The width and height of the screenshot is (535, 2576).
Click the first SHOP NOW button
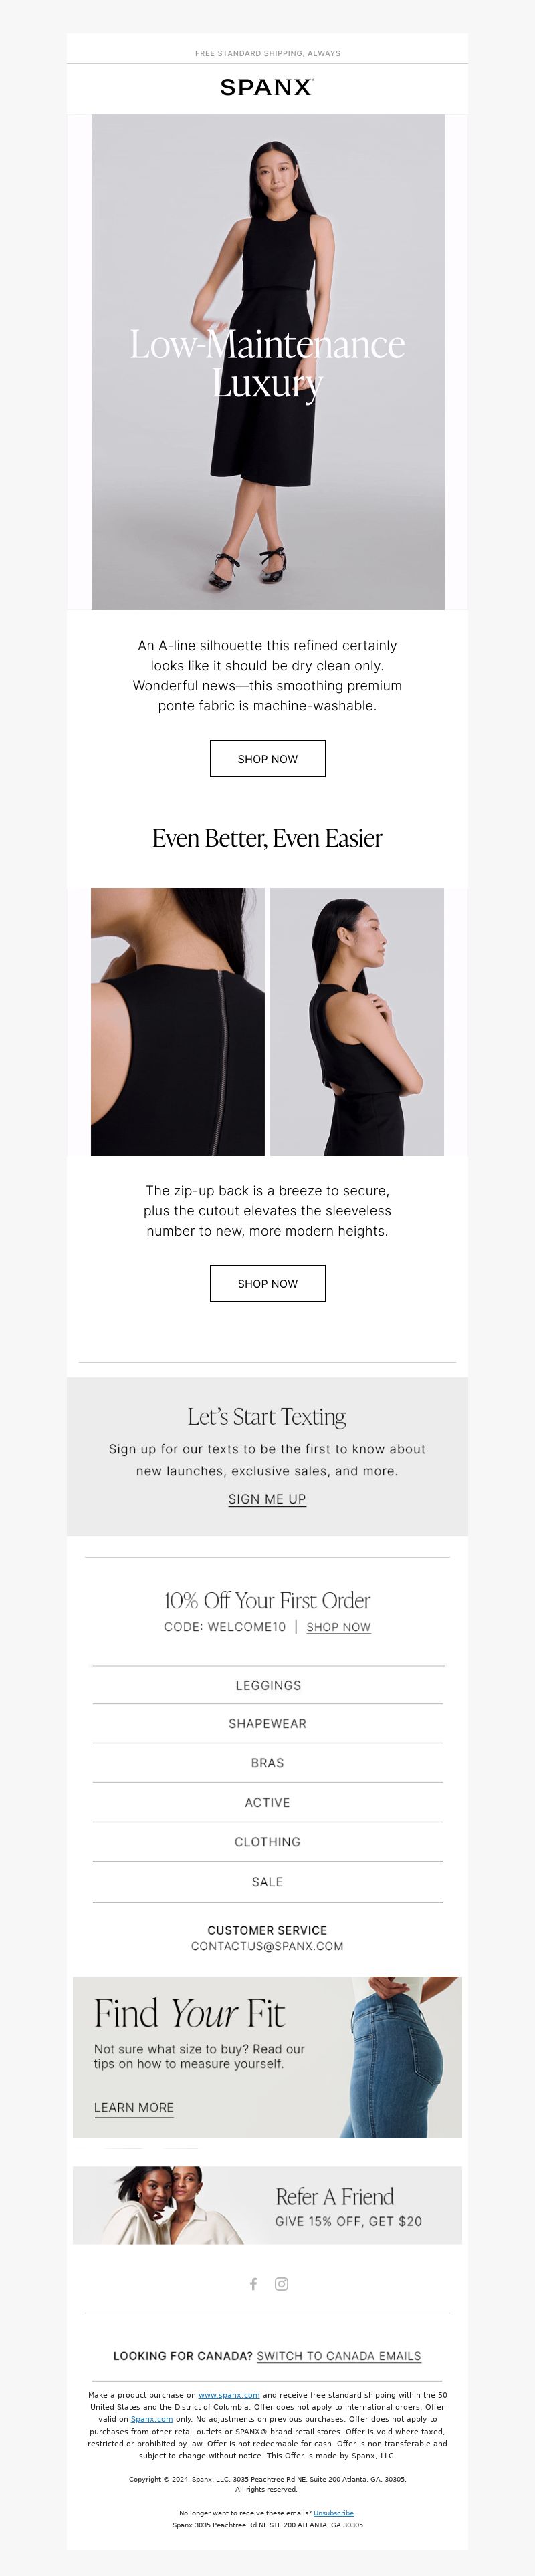click(x=267, y=759)
